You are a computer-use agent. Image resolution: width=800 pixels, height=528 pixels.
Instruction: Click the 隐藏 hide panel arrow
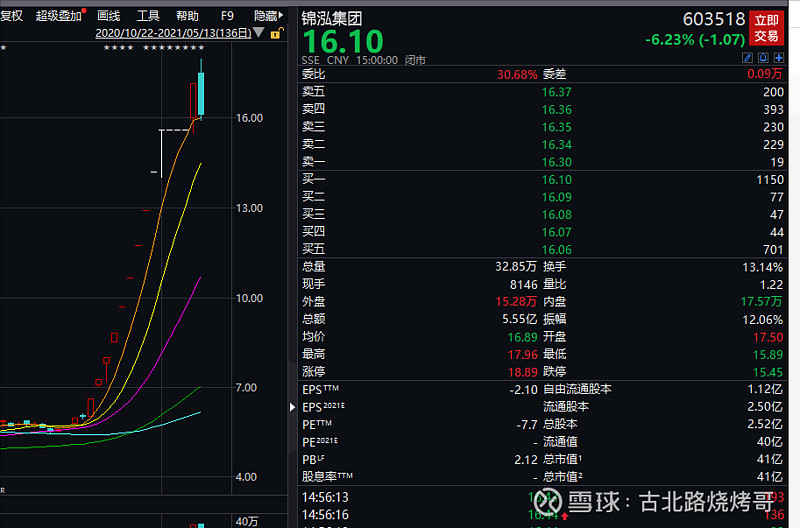coord(268,16)
